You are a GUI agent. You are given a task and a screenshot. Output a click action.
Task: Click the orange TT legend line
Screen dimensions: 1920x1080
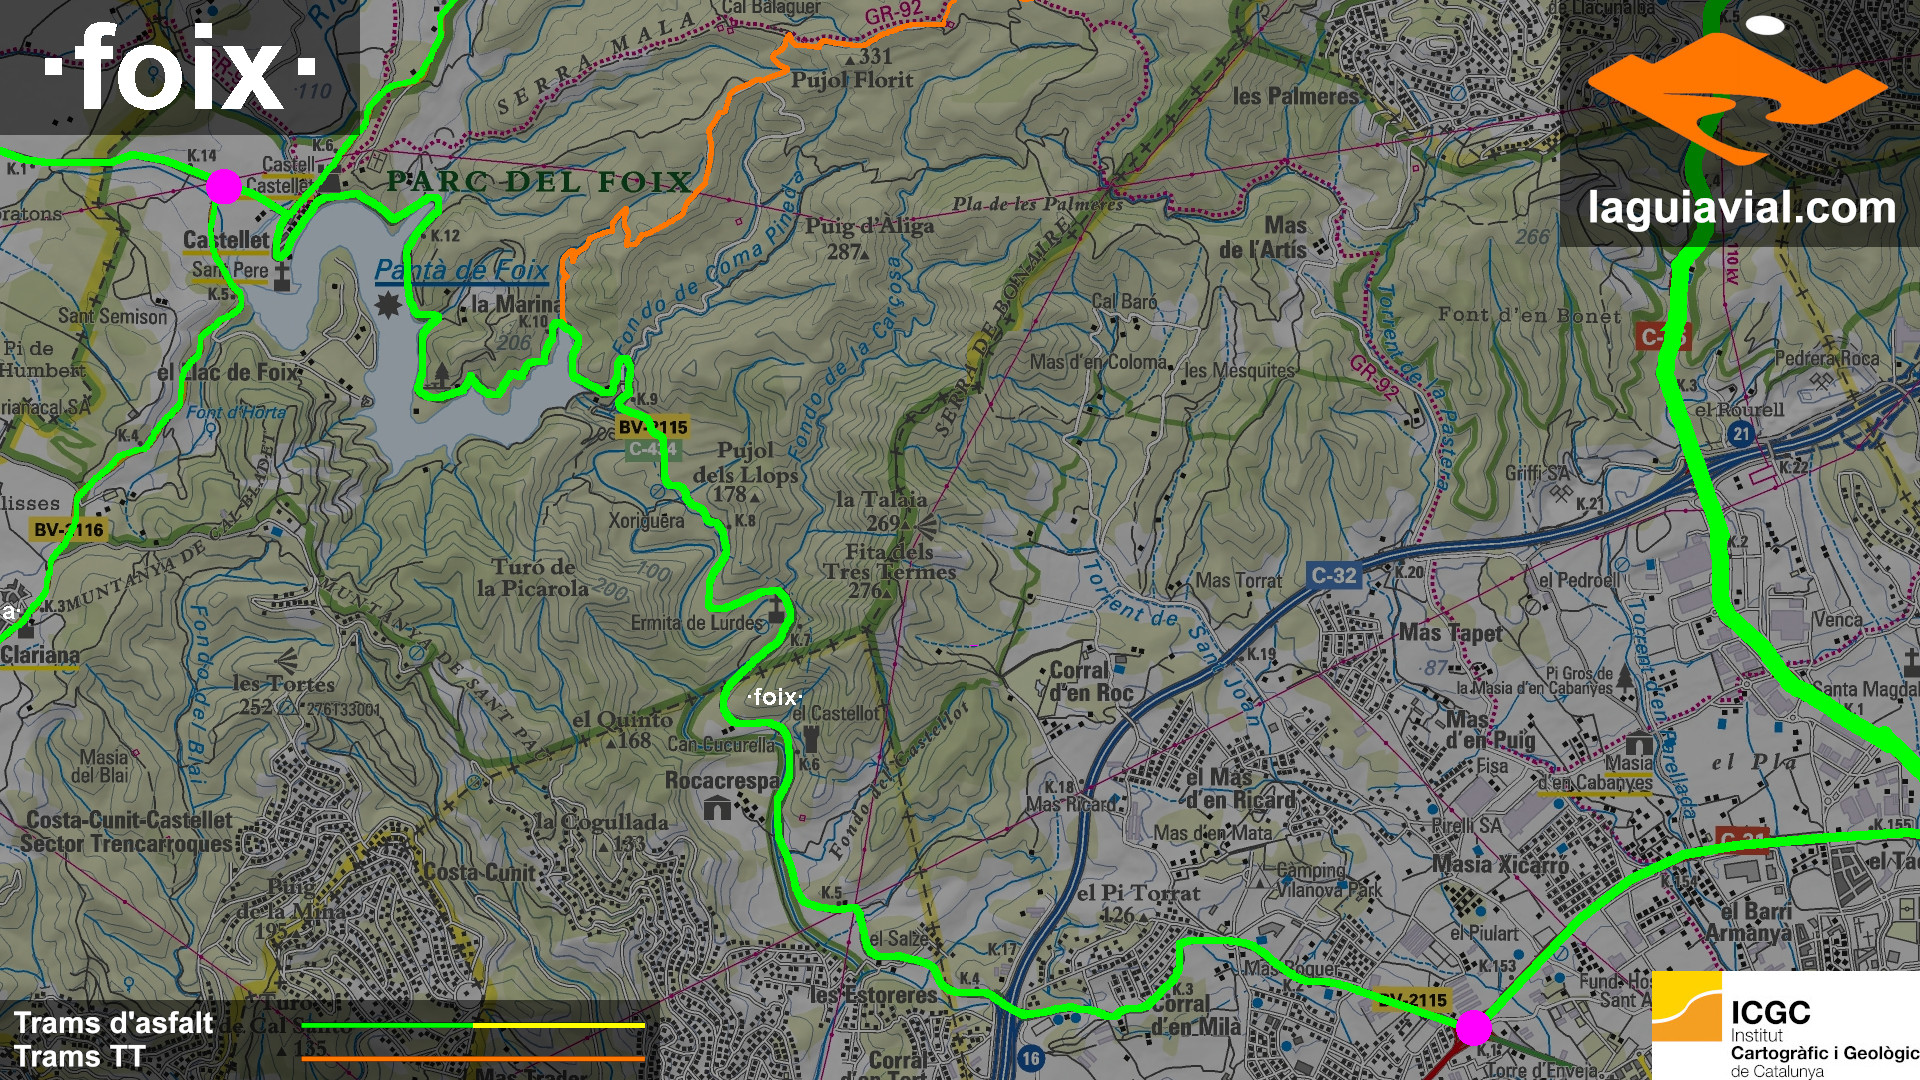pos(473,1058)
